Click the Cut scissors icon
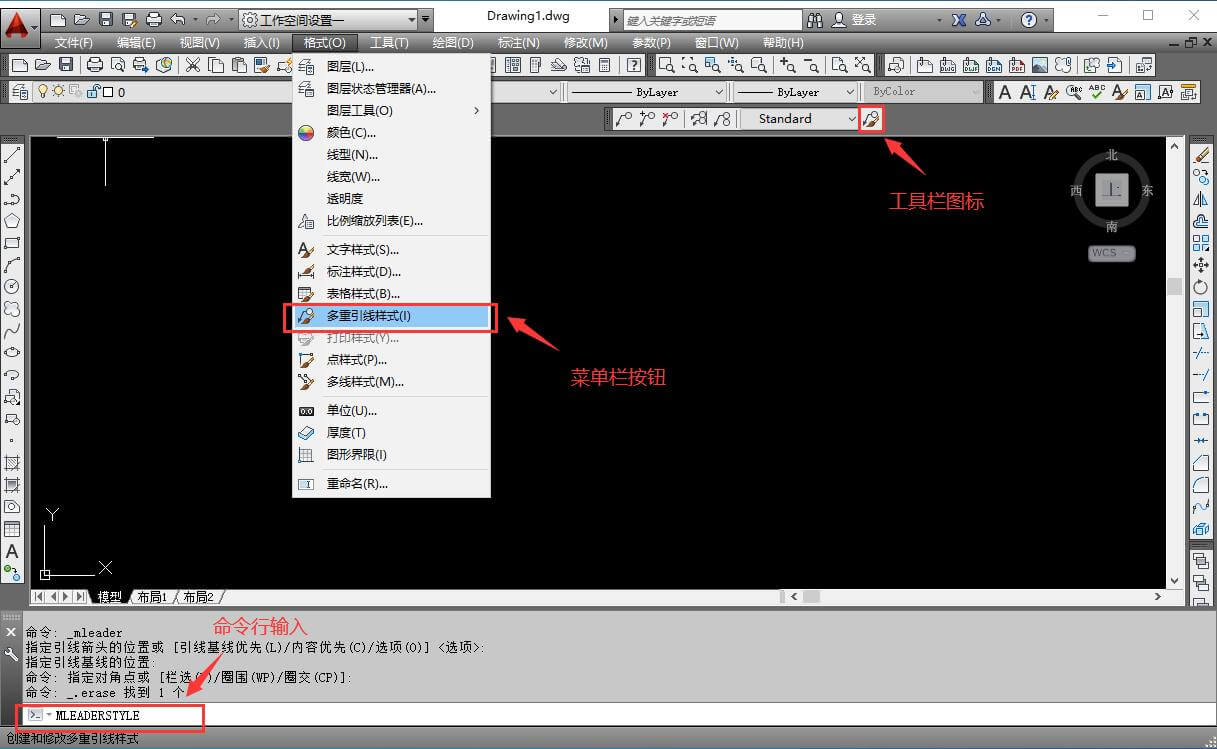The height and width of the screenshot is (749, 1217). [192, 65]
